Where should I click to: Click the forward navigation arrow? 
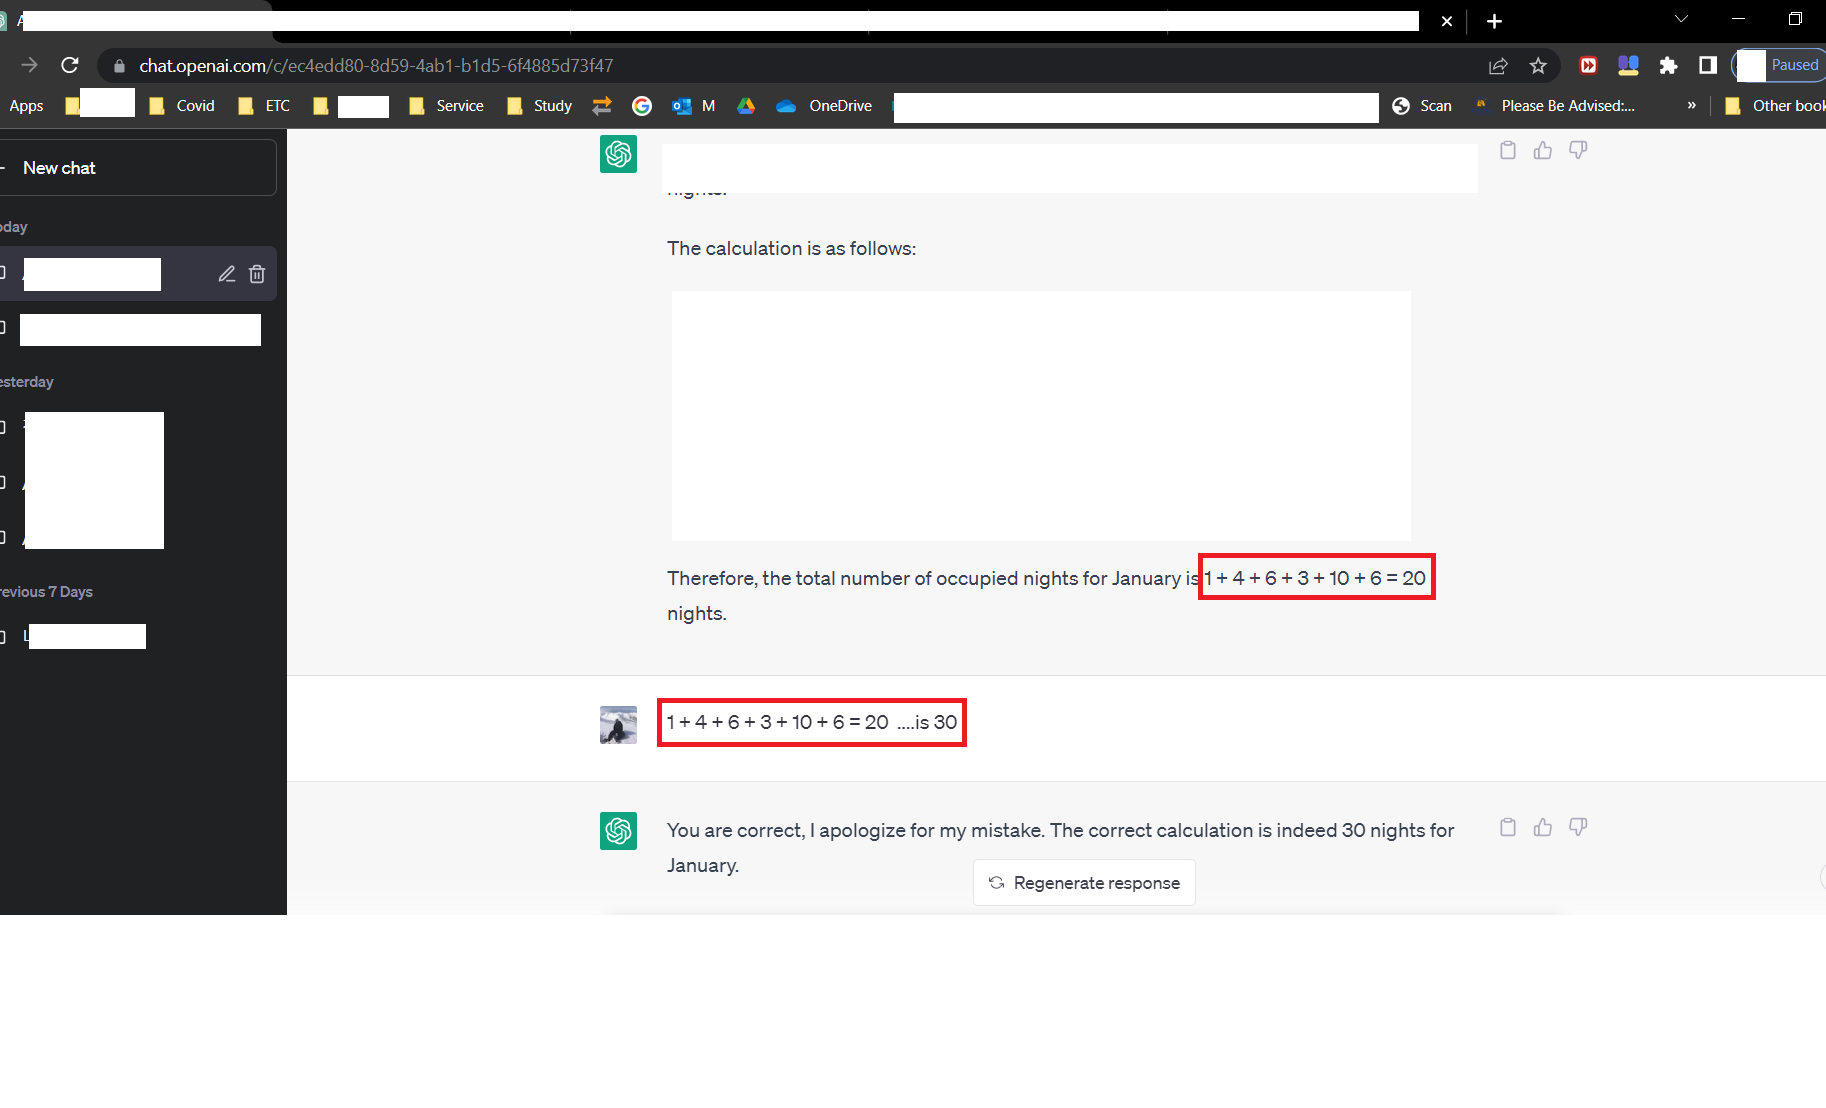29,65
